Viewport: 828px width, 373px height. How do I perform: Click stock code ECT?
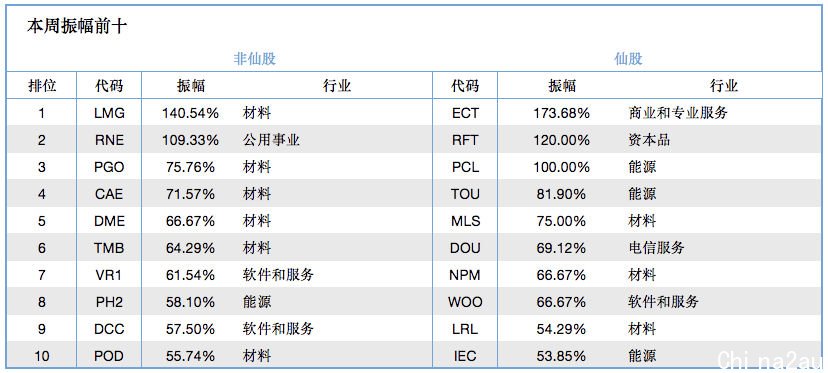pos(465,113)
